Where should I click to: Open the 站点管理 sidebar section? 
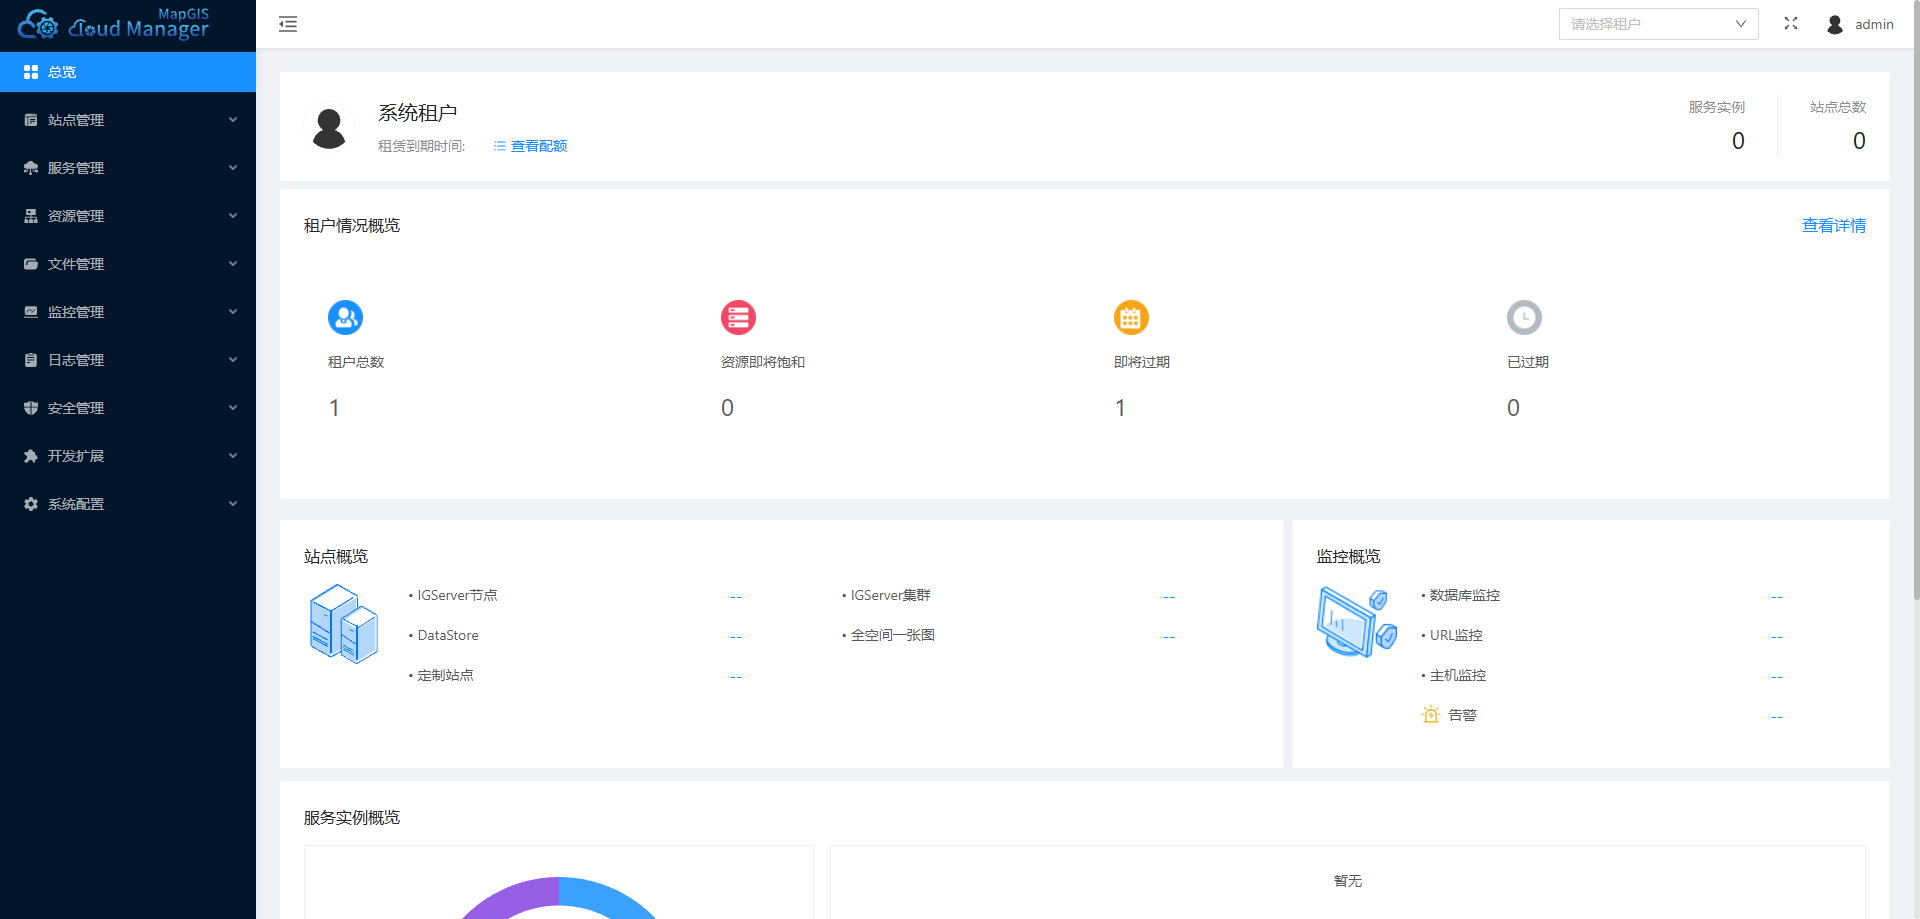(75, 120)
